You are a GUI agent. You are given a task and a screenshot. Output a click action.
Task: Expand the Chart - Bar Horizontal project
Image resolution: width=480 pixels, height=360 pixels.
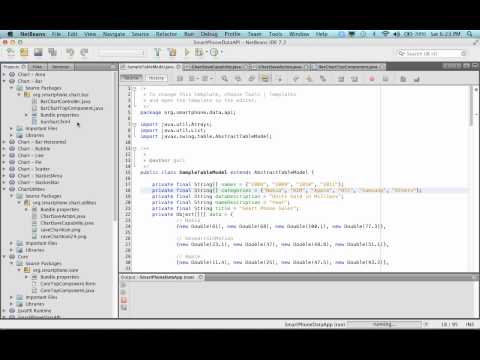tap(4, 142)
